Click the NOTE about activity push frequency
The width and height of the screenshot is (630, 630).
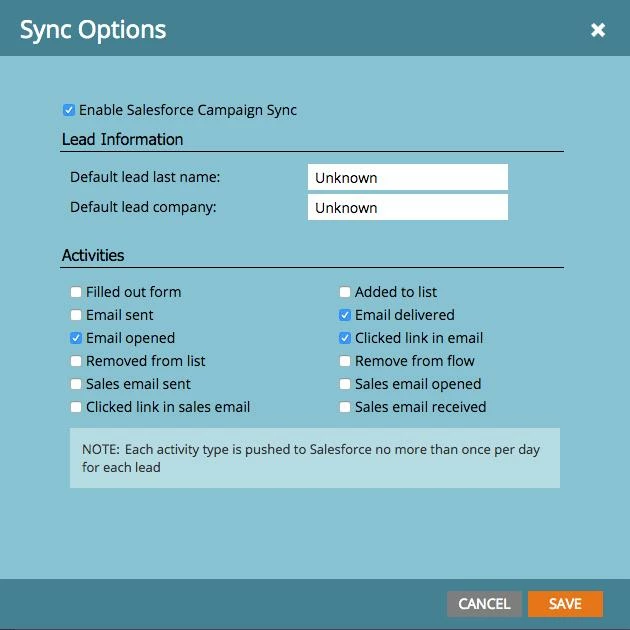[315, 458]
